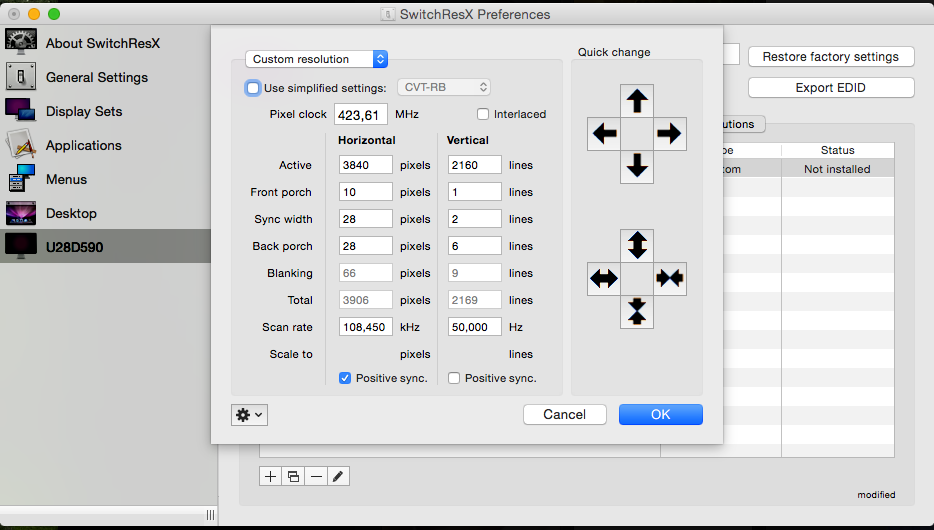Click the Export EDID button
The width and height of the screenshot is (934, 530).
click(x=831, y=88)
